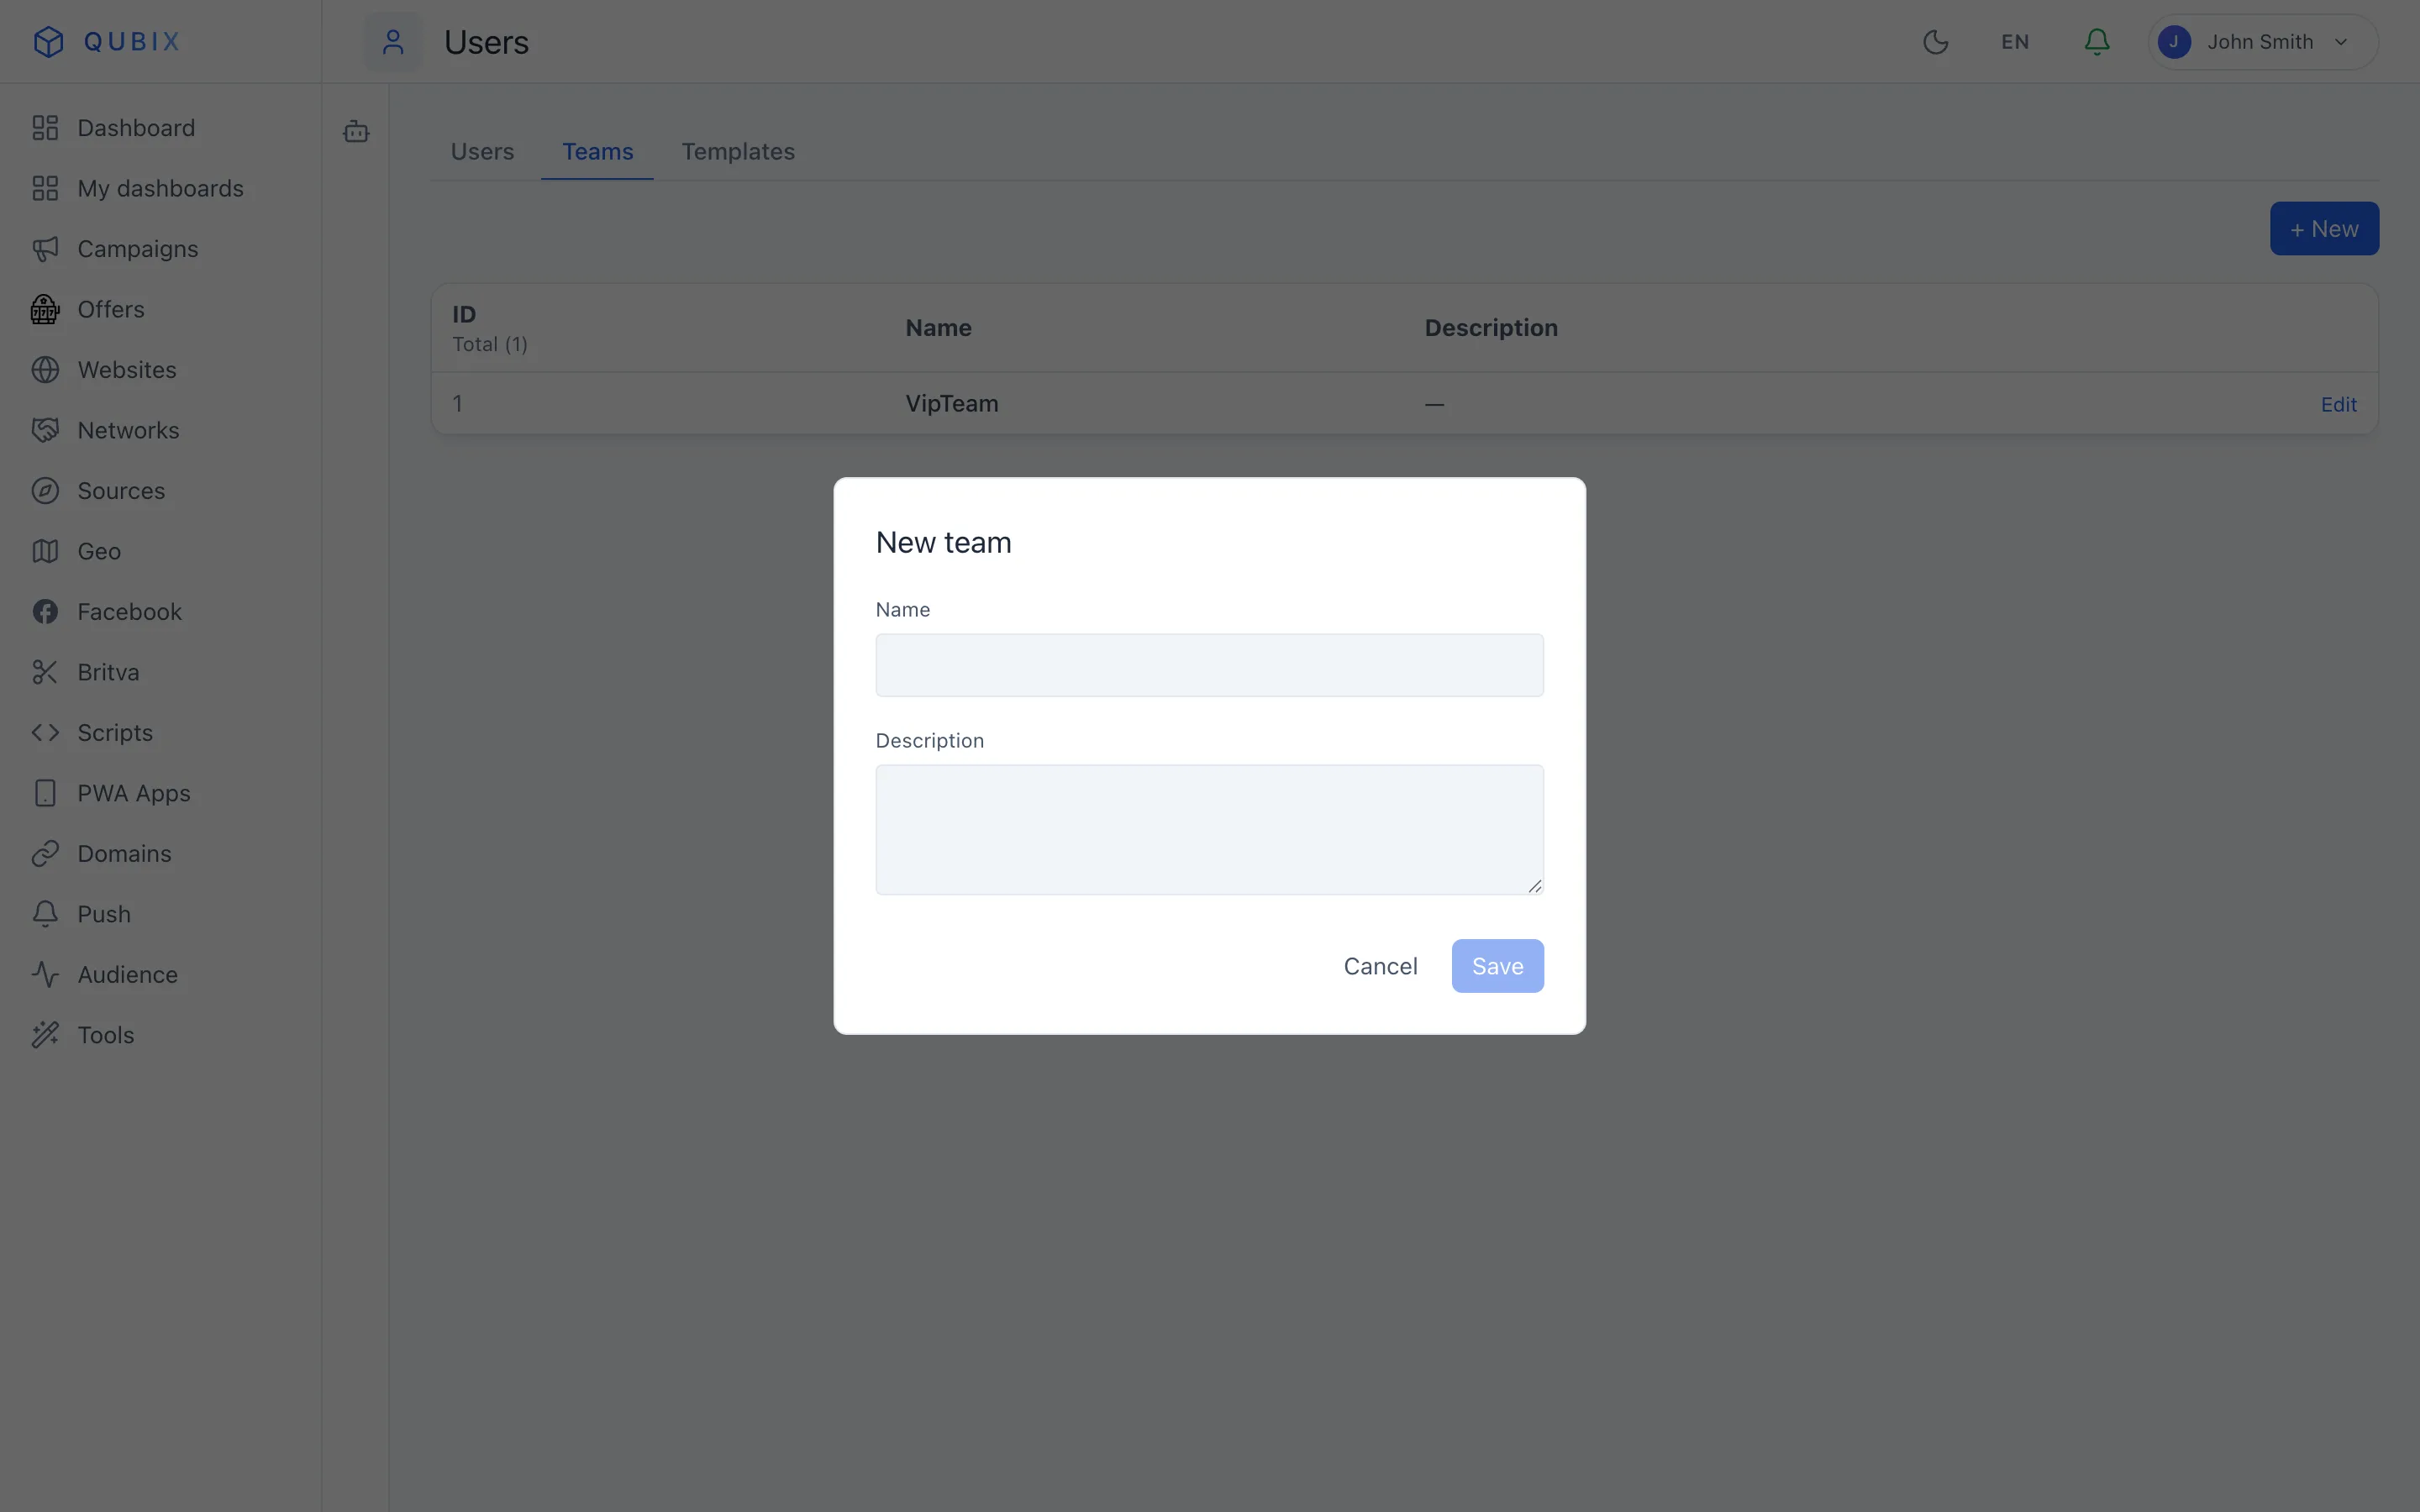The image size is (2420, 1512).
Task: Click the Campaigns megaphone icon
Action: (x=45, y=249)
